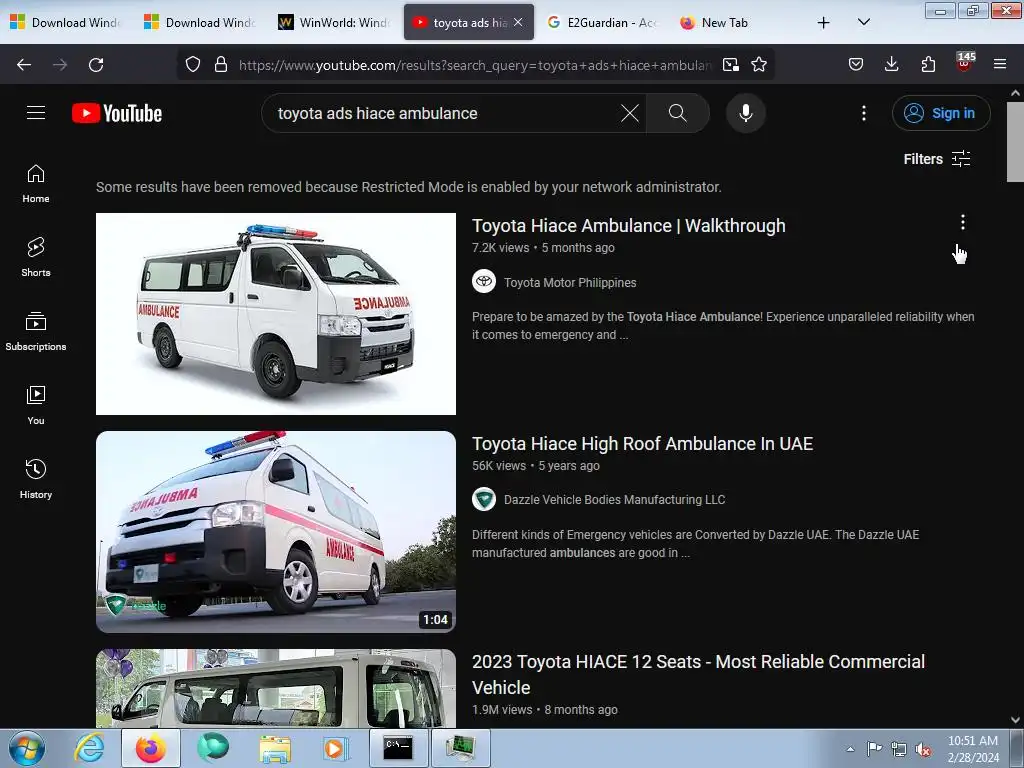View site security padlock info
Screen dimensions: 1024x768
[x=221, y=64]
